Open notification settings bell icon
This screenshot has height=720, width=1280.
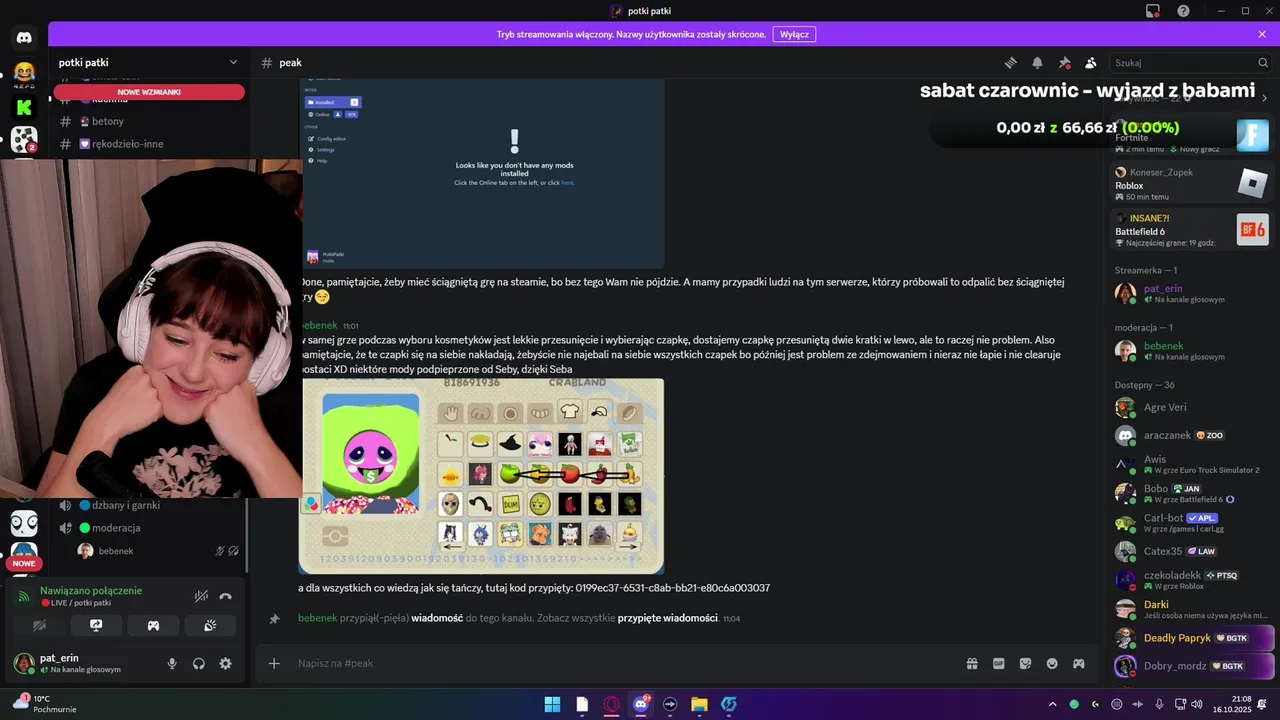tap(1037, 62)
